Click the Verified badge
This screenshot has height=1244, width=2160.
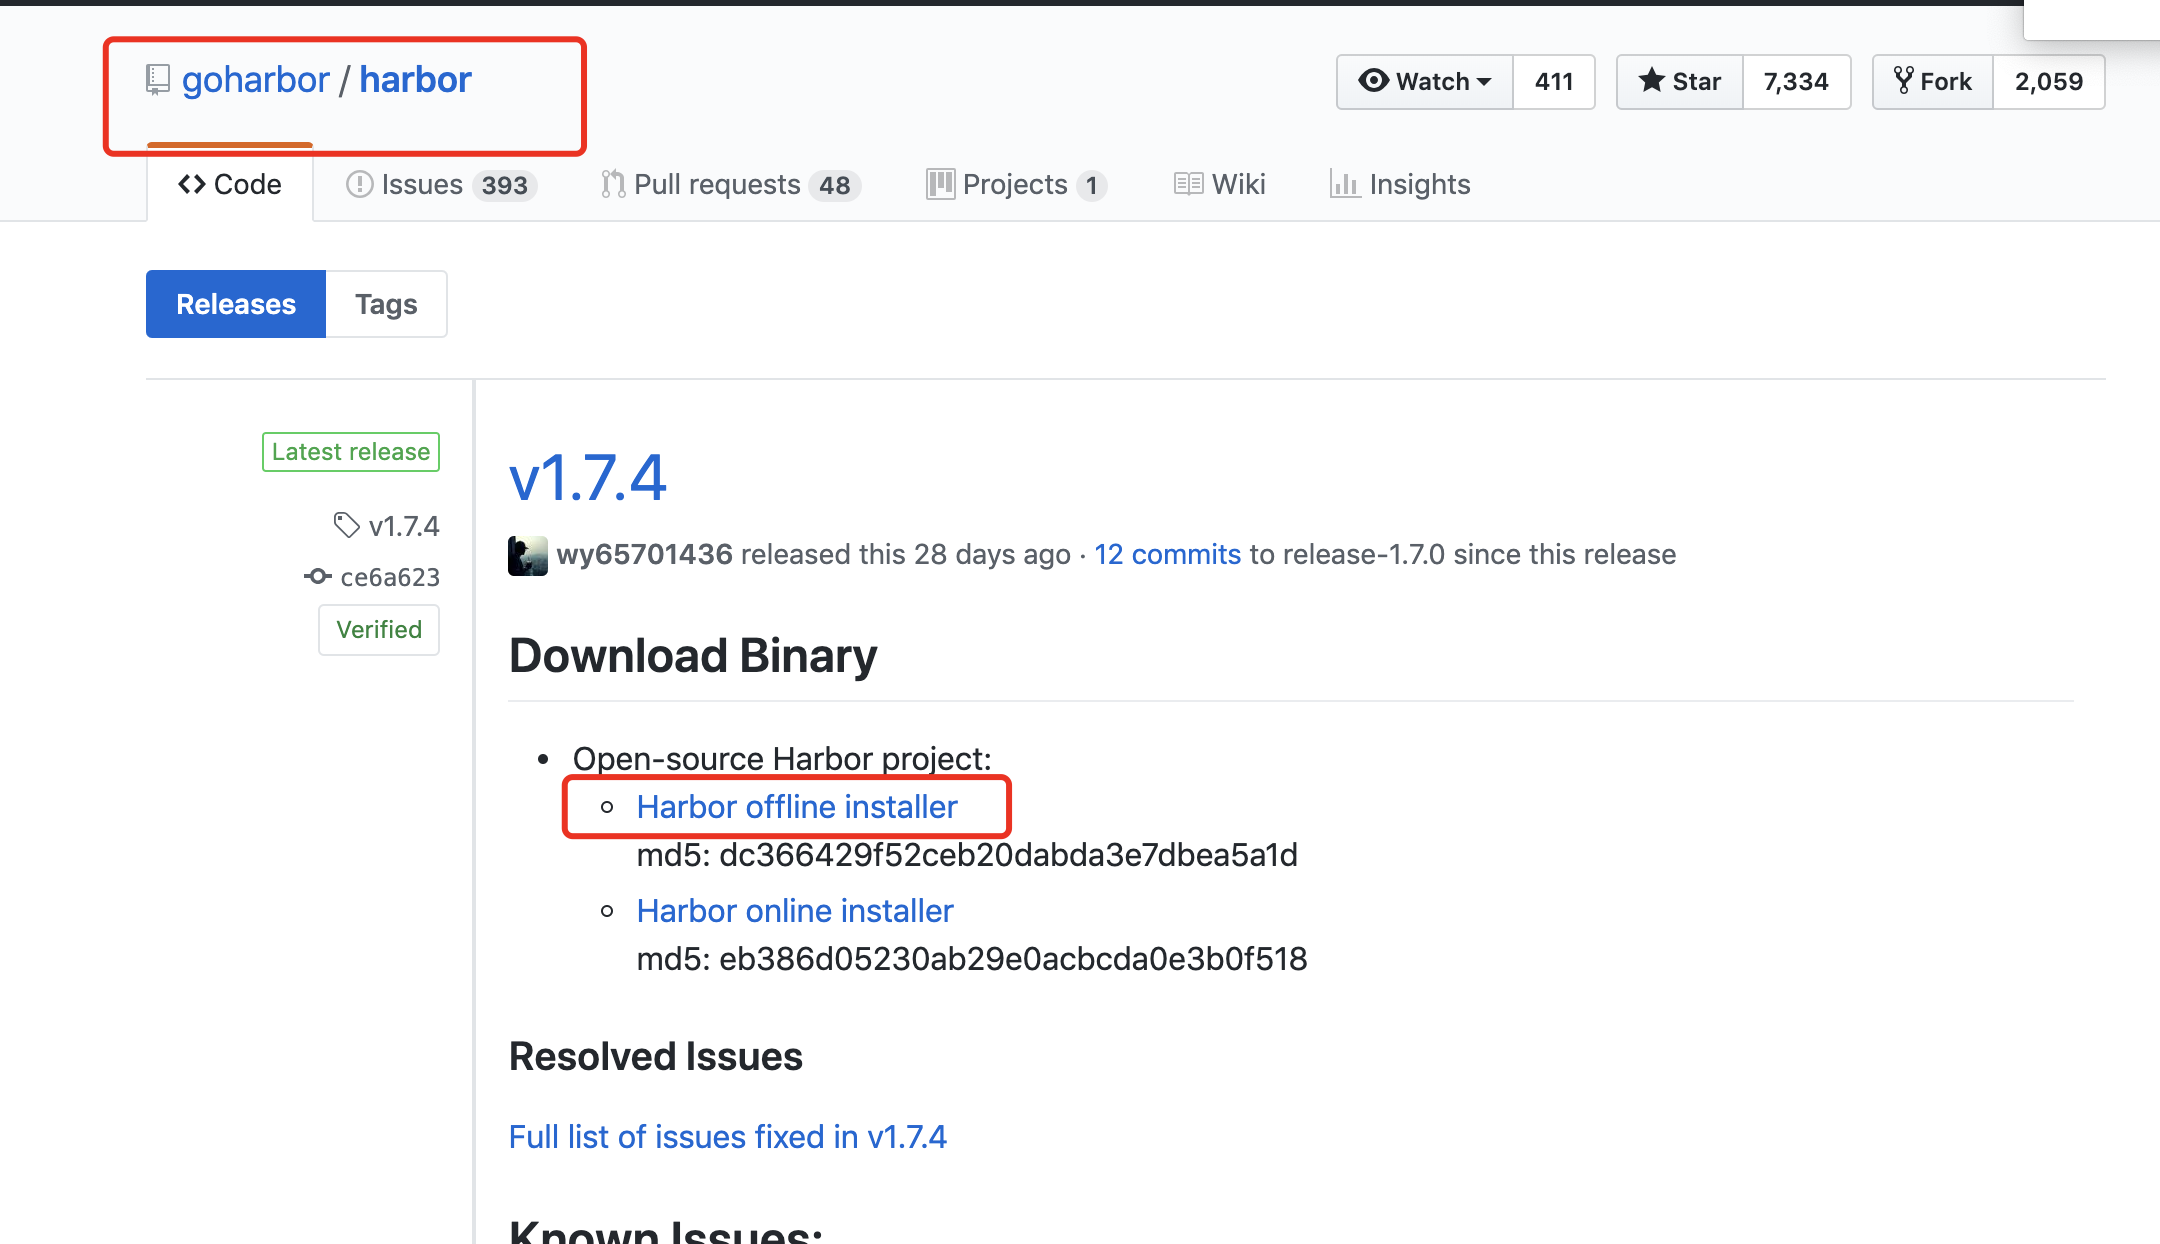pyautogui.click(x=379, y=630)
